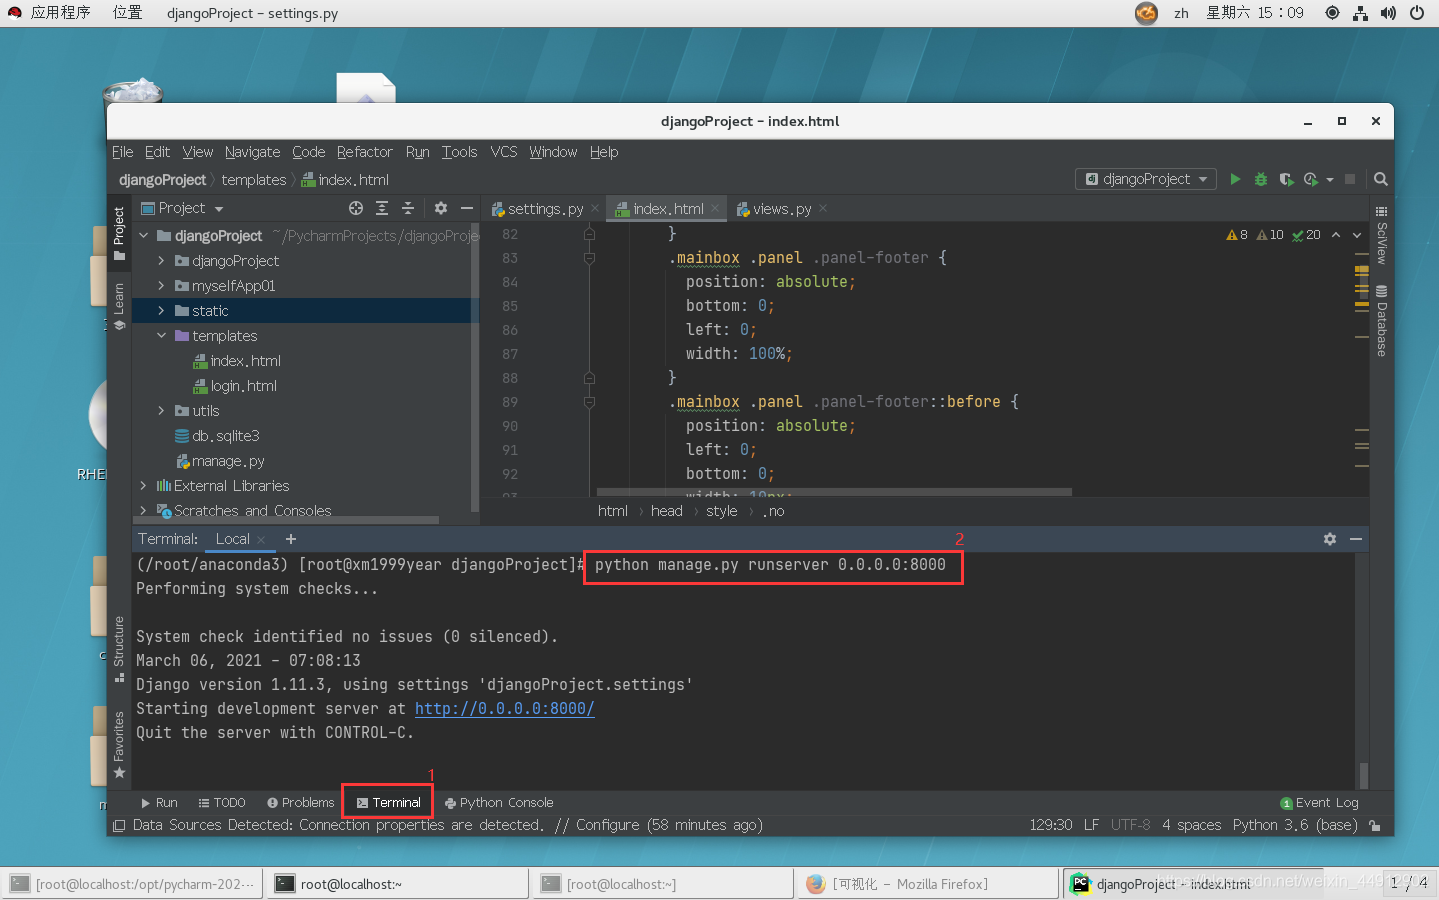Open the SciView side panel
The height and width of the screenshot is (900, 1439).
[x=1381, y=235]
